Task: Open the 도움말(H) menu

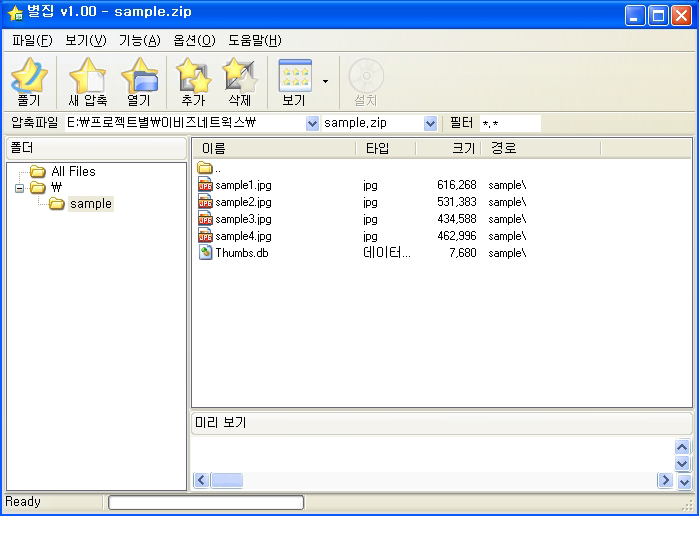Action: 254,41
